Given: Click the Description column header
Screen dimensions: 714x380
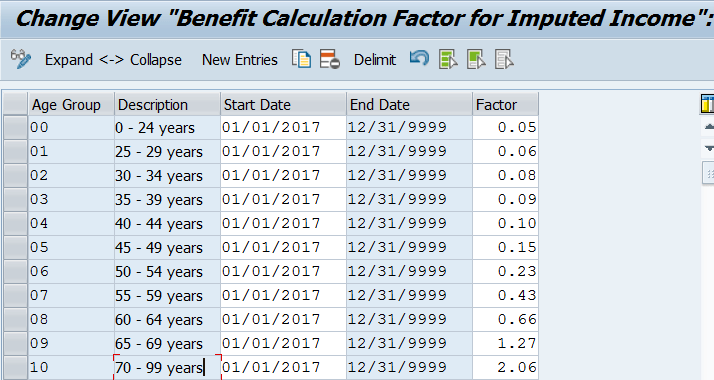Looking at the screenshot, I should tap(167, 104).
